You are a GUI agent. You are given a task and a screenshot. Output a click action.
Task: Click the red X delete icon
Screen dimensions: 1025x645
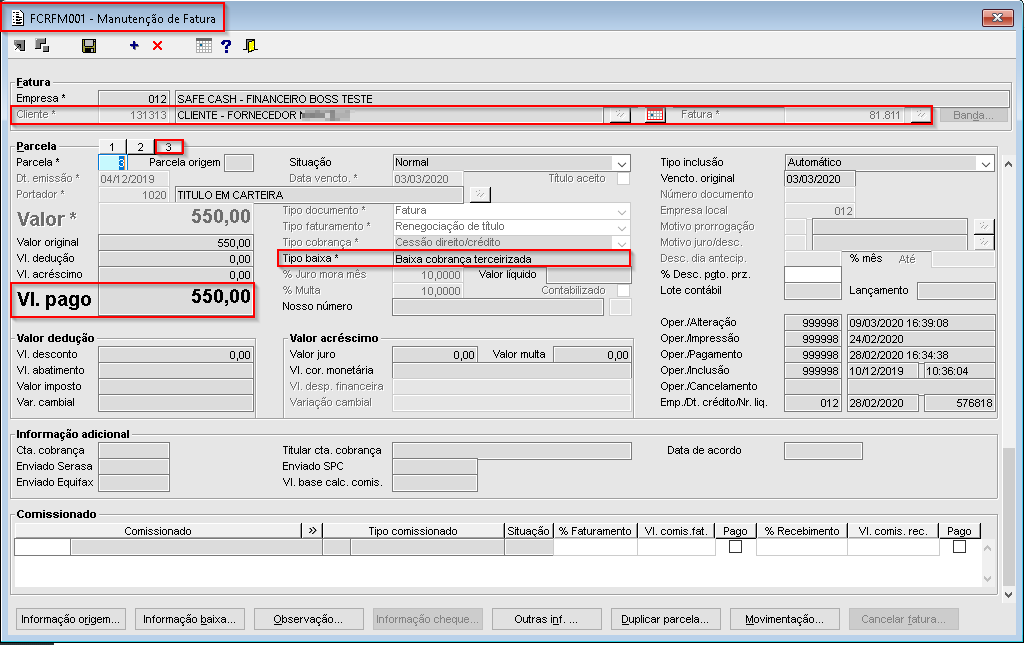click(158, 46)
